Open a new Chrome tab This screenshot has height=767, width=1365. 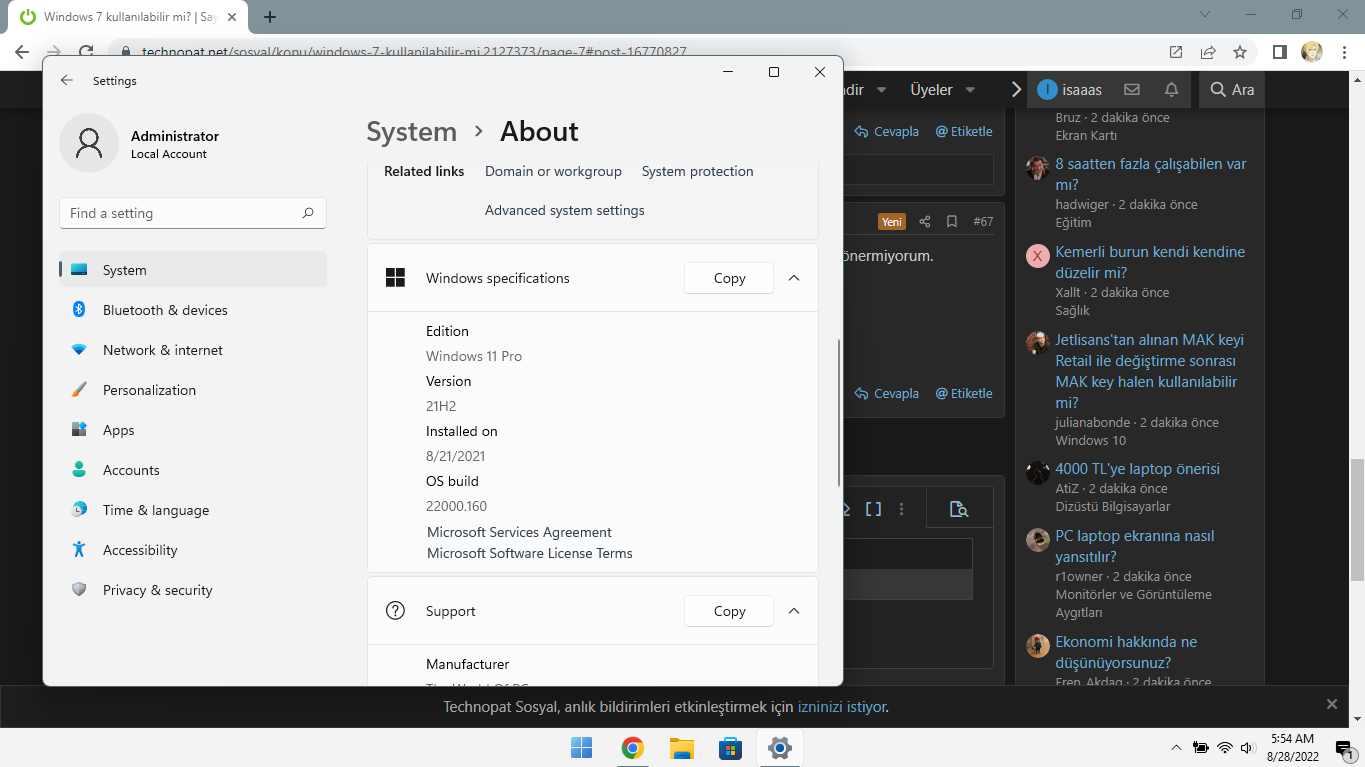(x=270, y=17)
